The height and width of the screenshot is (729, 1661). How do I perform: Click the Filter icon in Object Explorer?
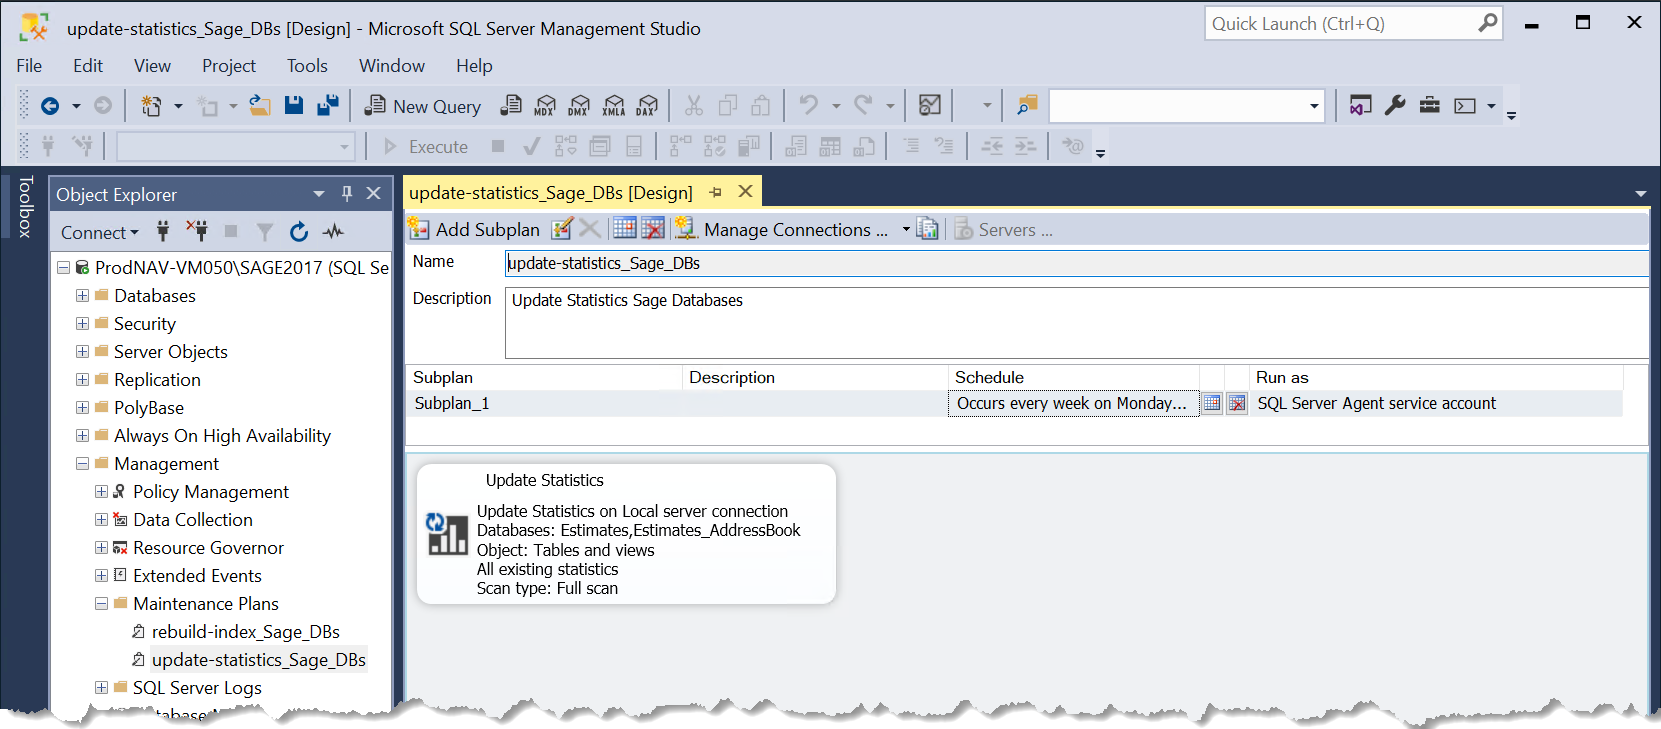pos(265,232)
